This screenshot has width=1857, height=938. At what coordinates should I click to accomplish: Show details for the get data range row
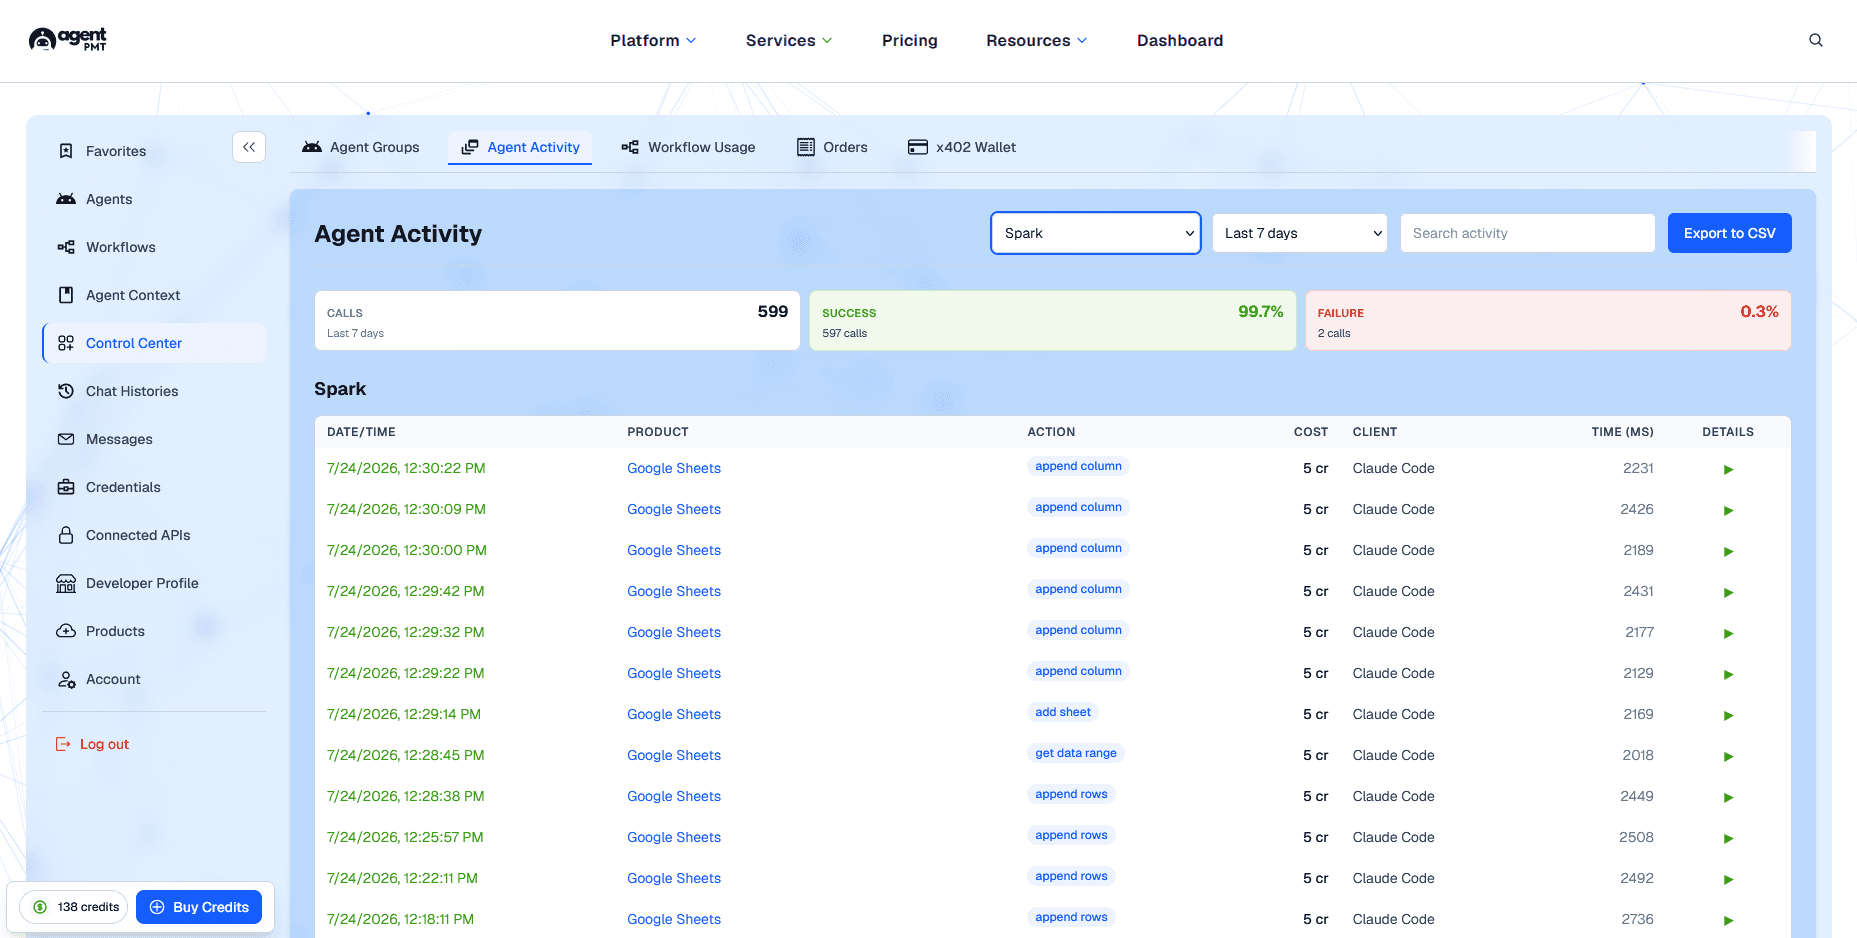point(1728,756)
